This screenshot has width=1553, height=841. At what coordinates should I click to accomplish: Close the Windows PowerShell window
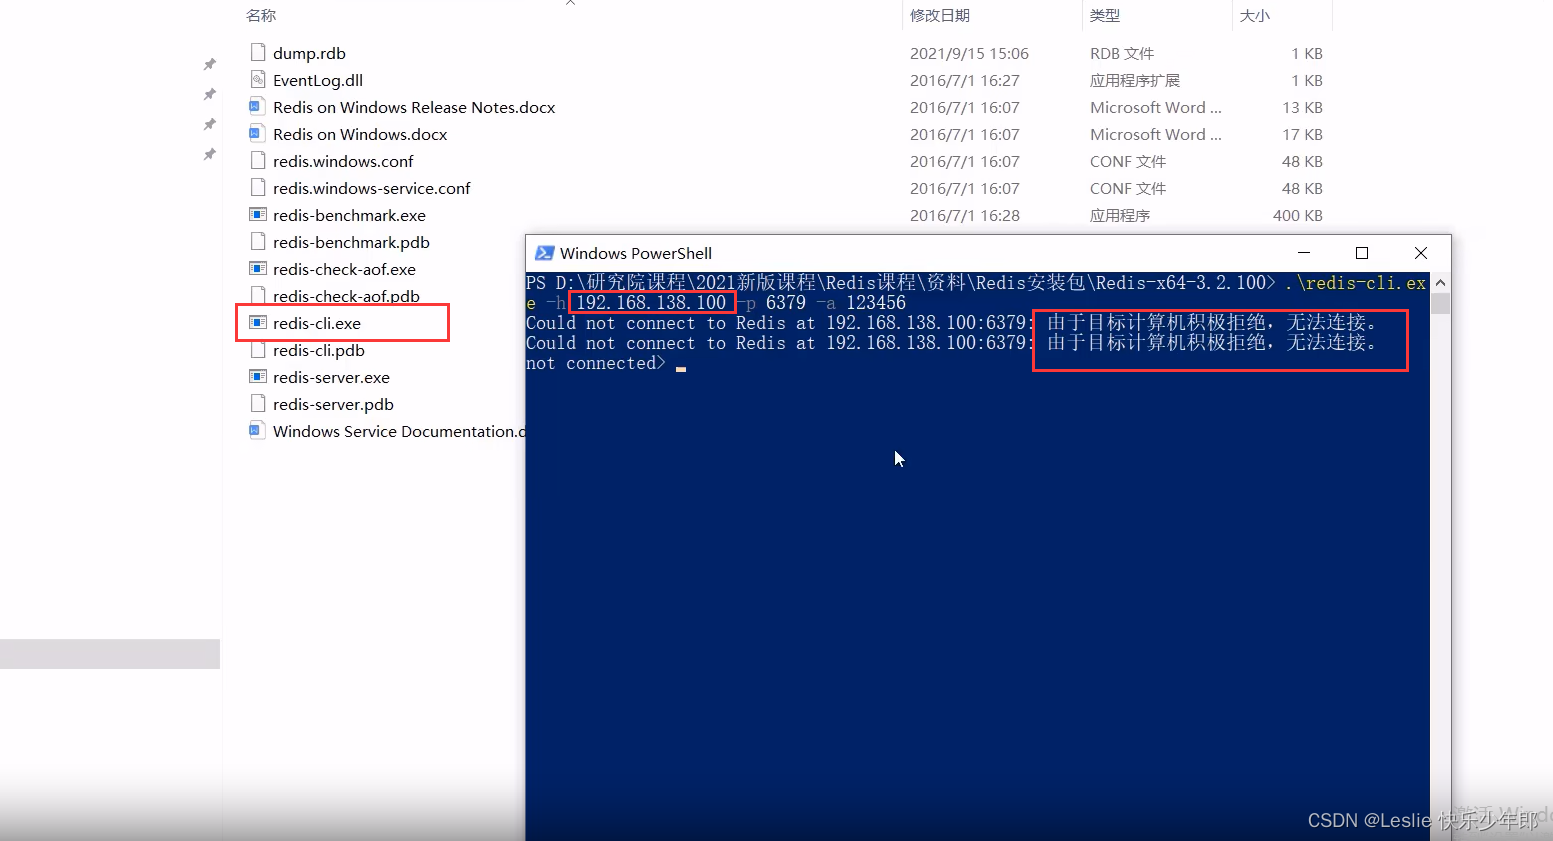pyautogui.click(x=1421, y=253)
